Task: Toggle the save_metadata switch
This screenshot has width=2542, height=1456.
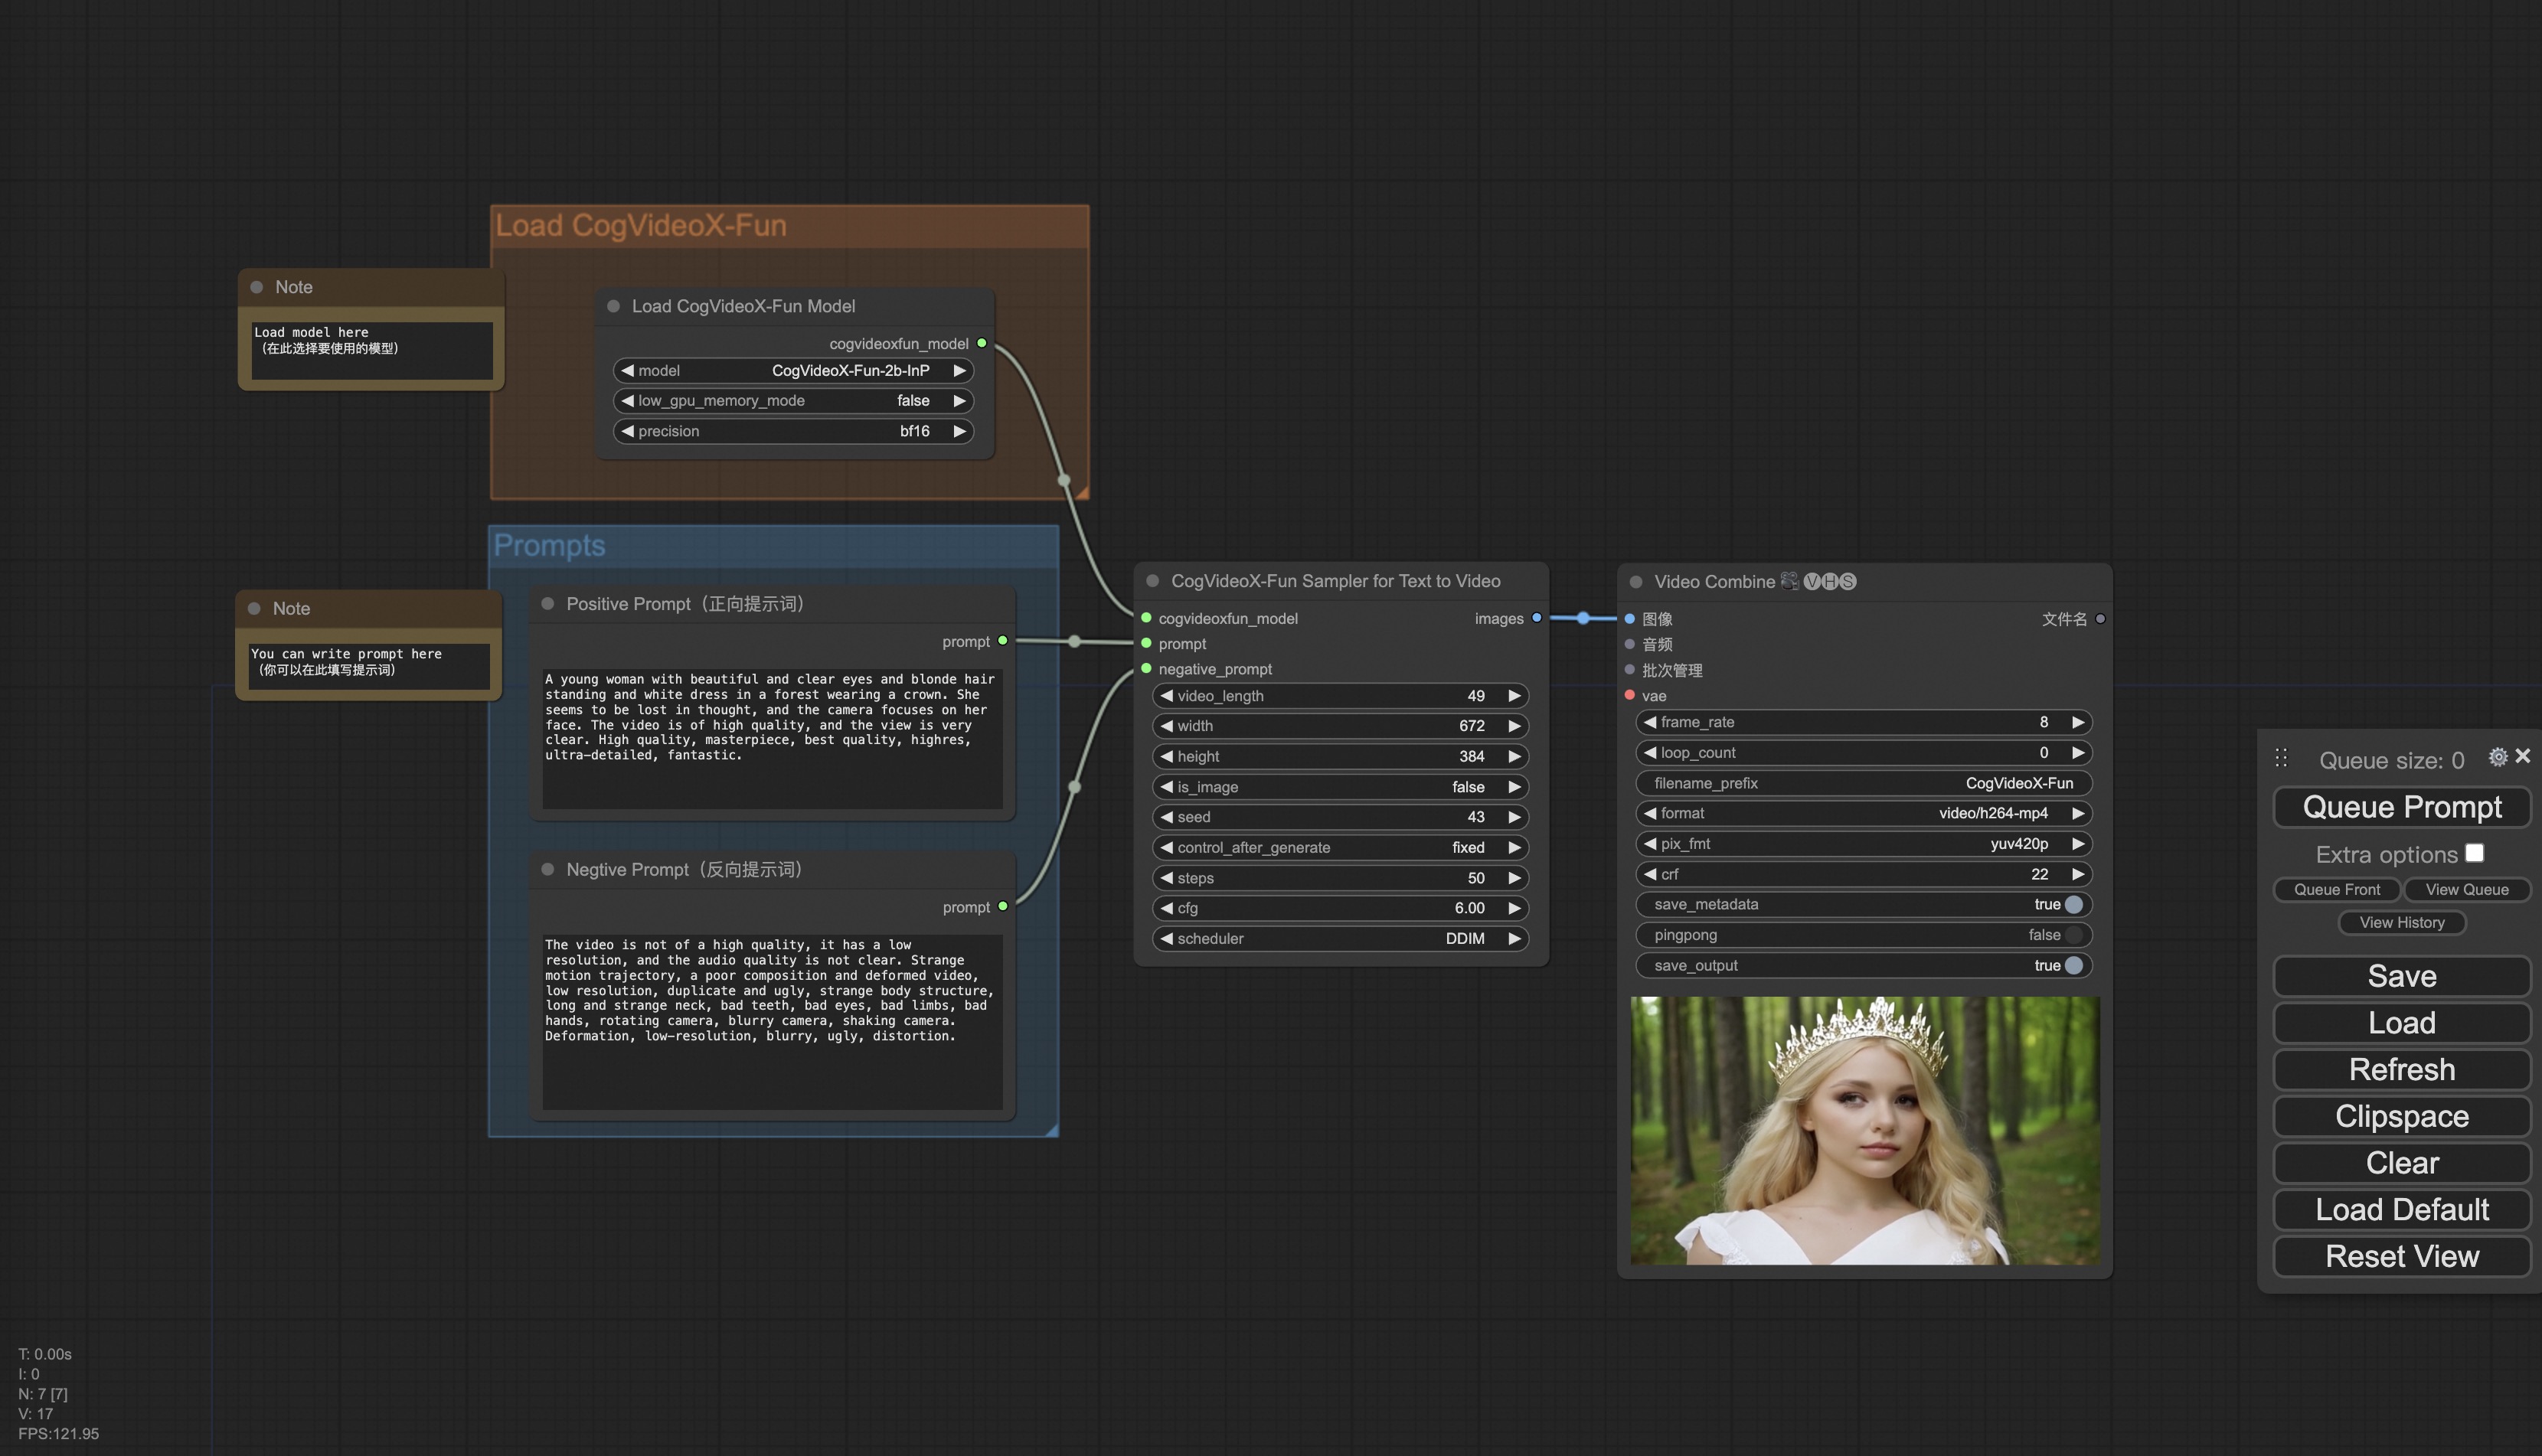Action: tap(2074, 904)
